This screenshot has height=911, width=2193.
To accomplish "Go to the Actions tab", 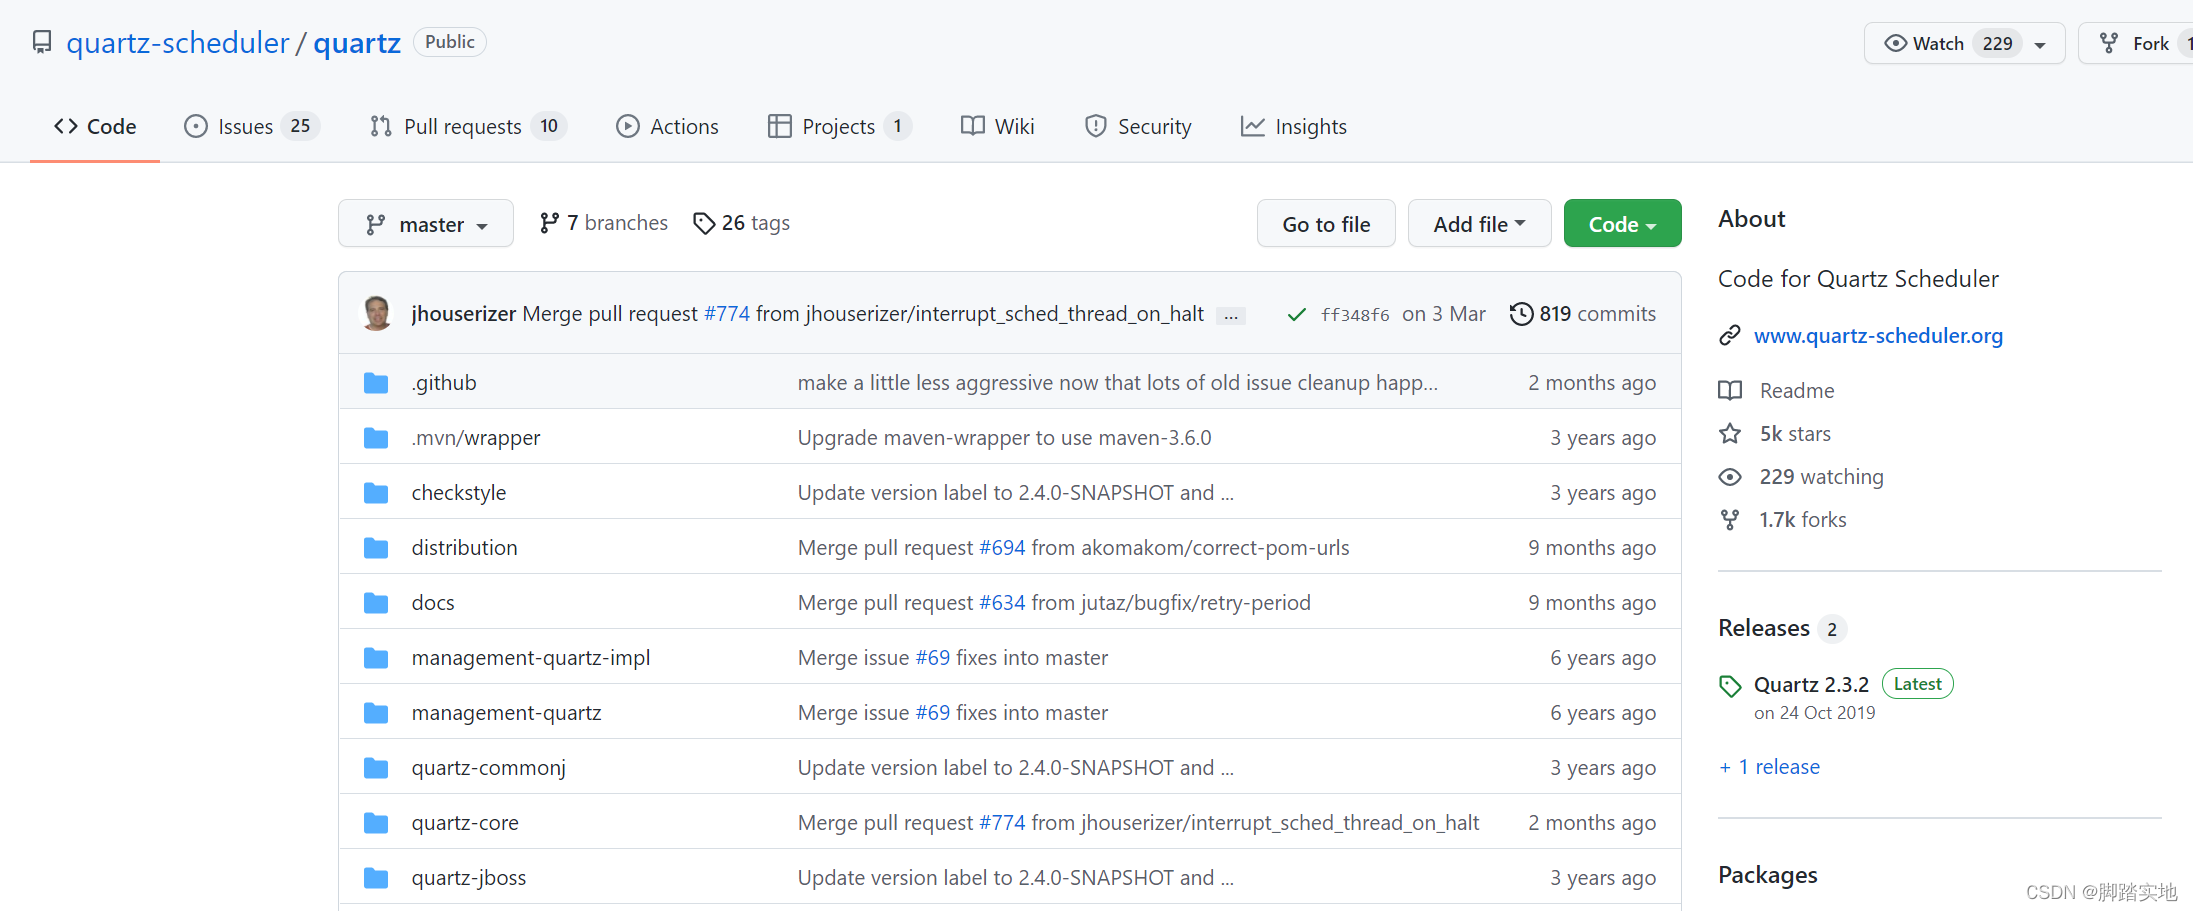I will (x=667, y=127).
